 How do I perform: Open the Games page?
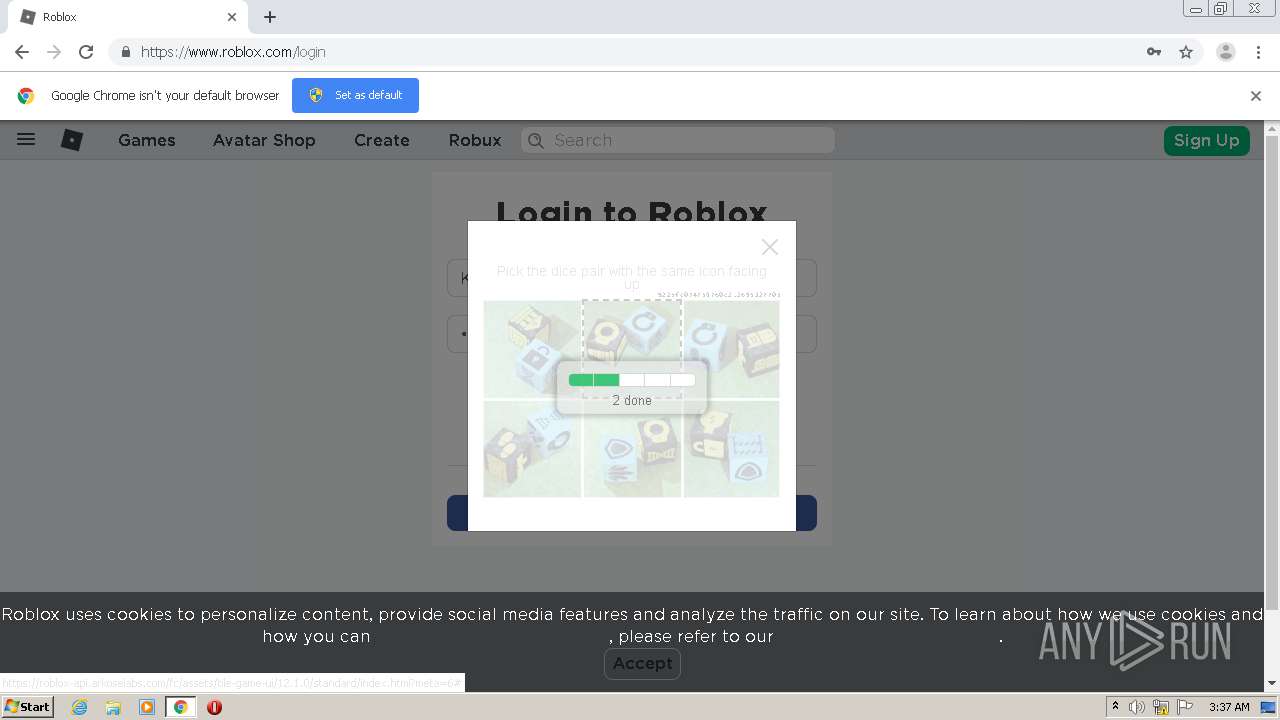[147, 140]
